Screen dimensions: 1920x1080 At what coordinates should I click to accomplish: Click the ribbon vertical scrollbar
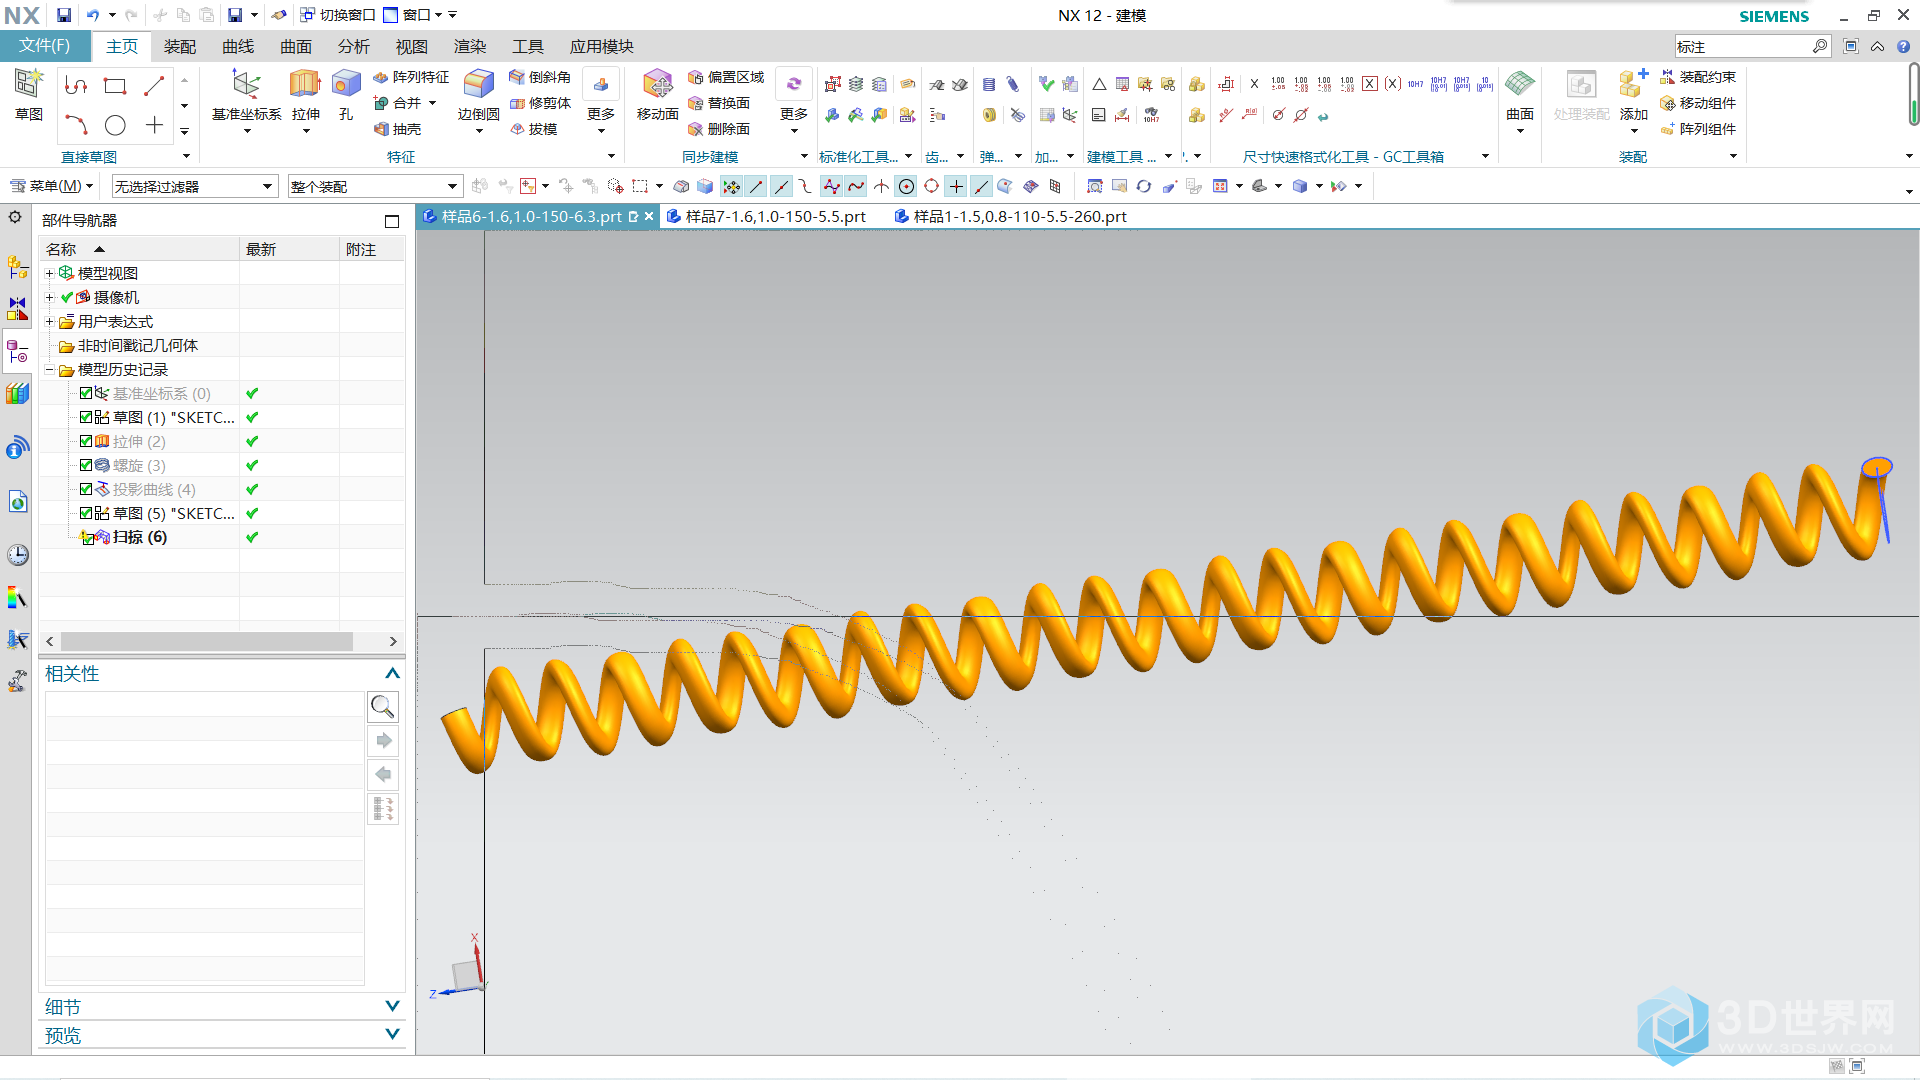[1912, 95]
